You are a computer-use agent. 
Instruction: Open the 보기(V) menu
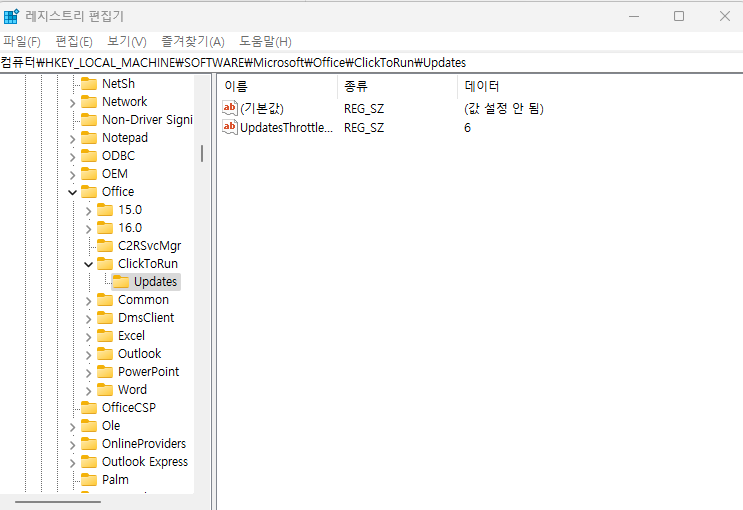pyautogui.click(x=127, y=42)
